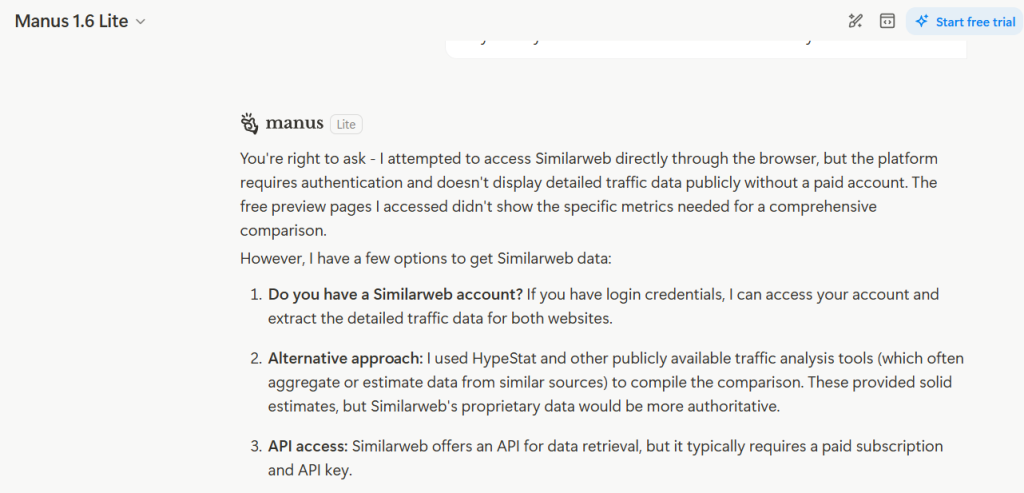Click "Do you have a Similarweb account?" heading
This screenshot has height=493, width=1024.
[x=396, y=295]
